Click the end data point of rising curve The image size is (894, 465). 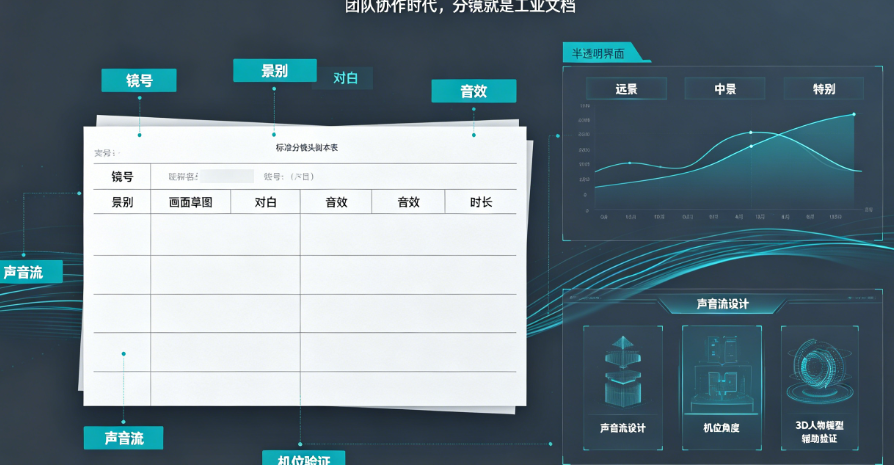pos(854,115)
